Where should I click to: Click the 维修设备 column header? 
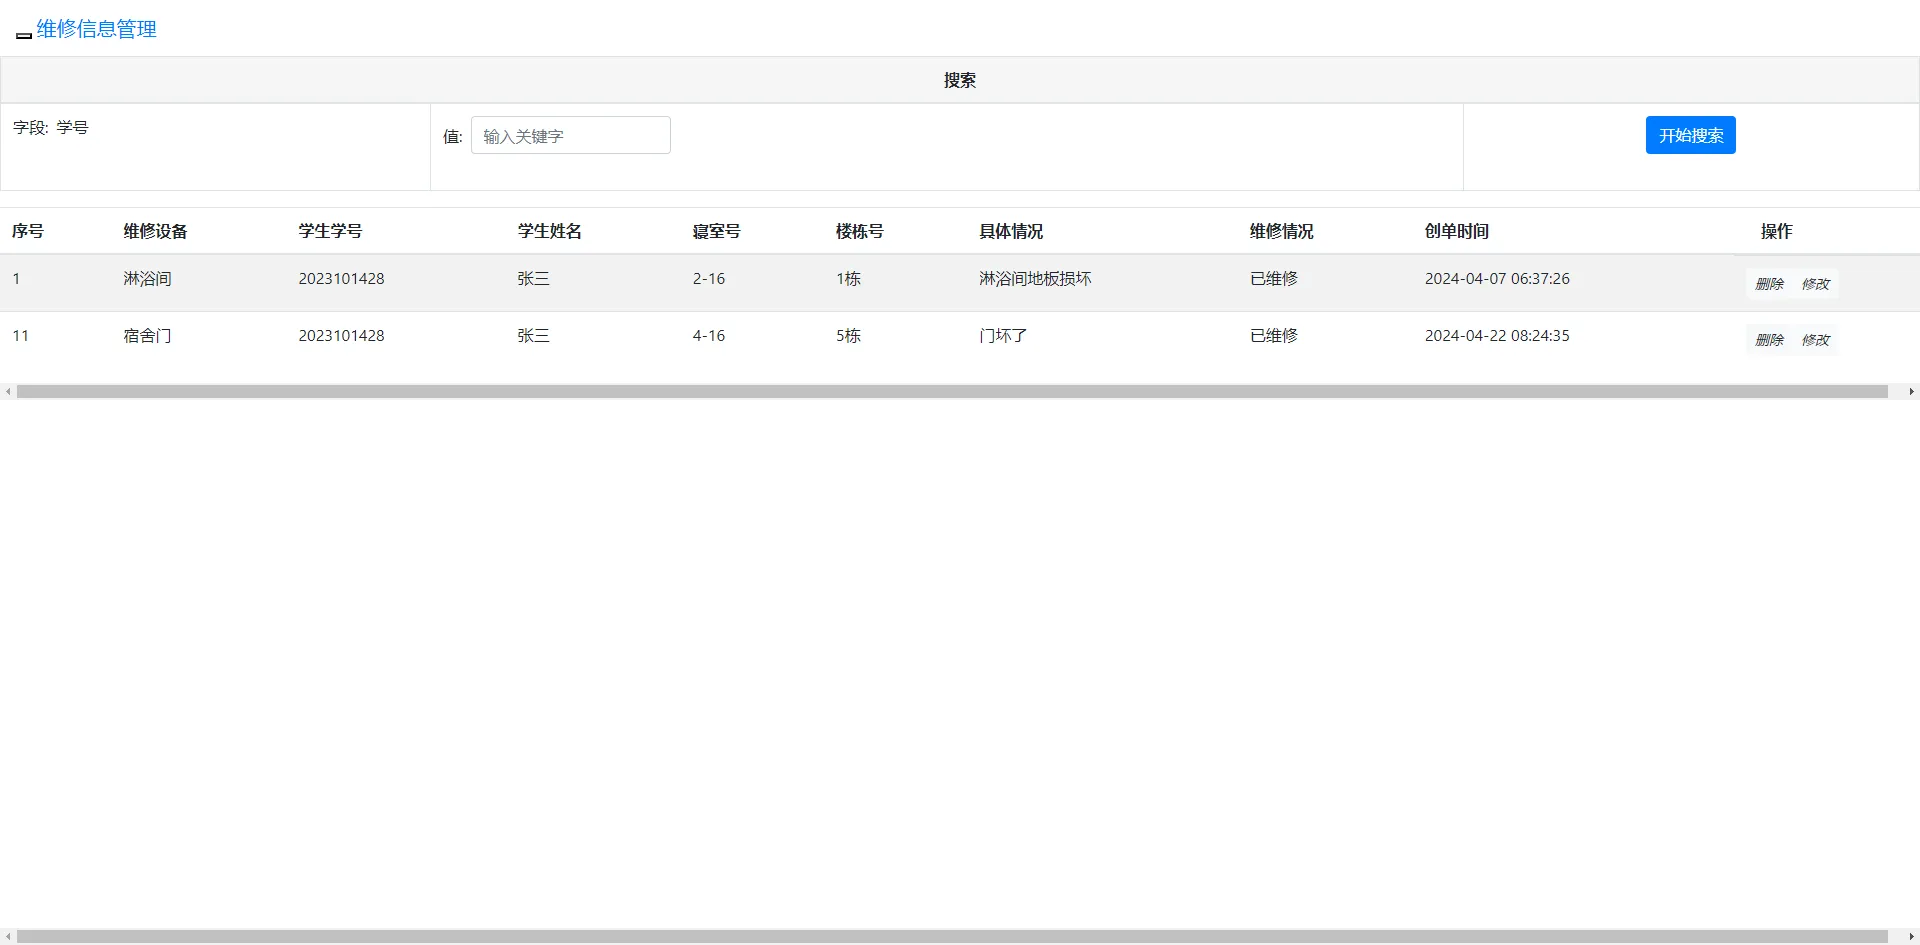click(x=155, y=231)
